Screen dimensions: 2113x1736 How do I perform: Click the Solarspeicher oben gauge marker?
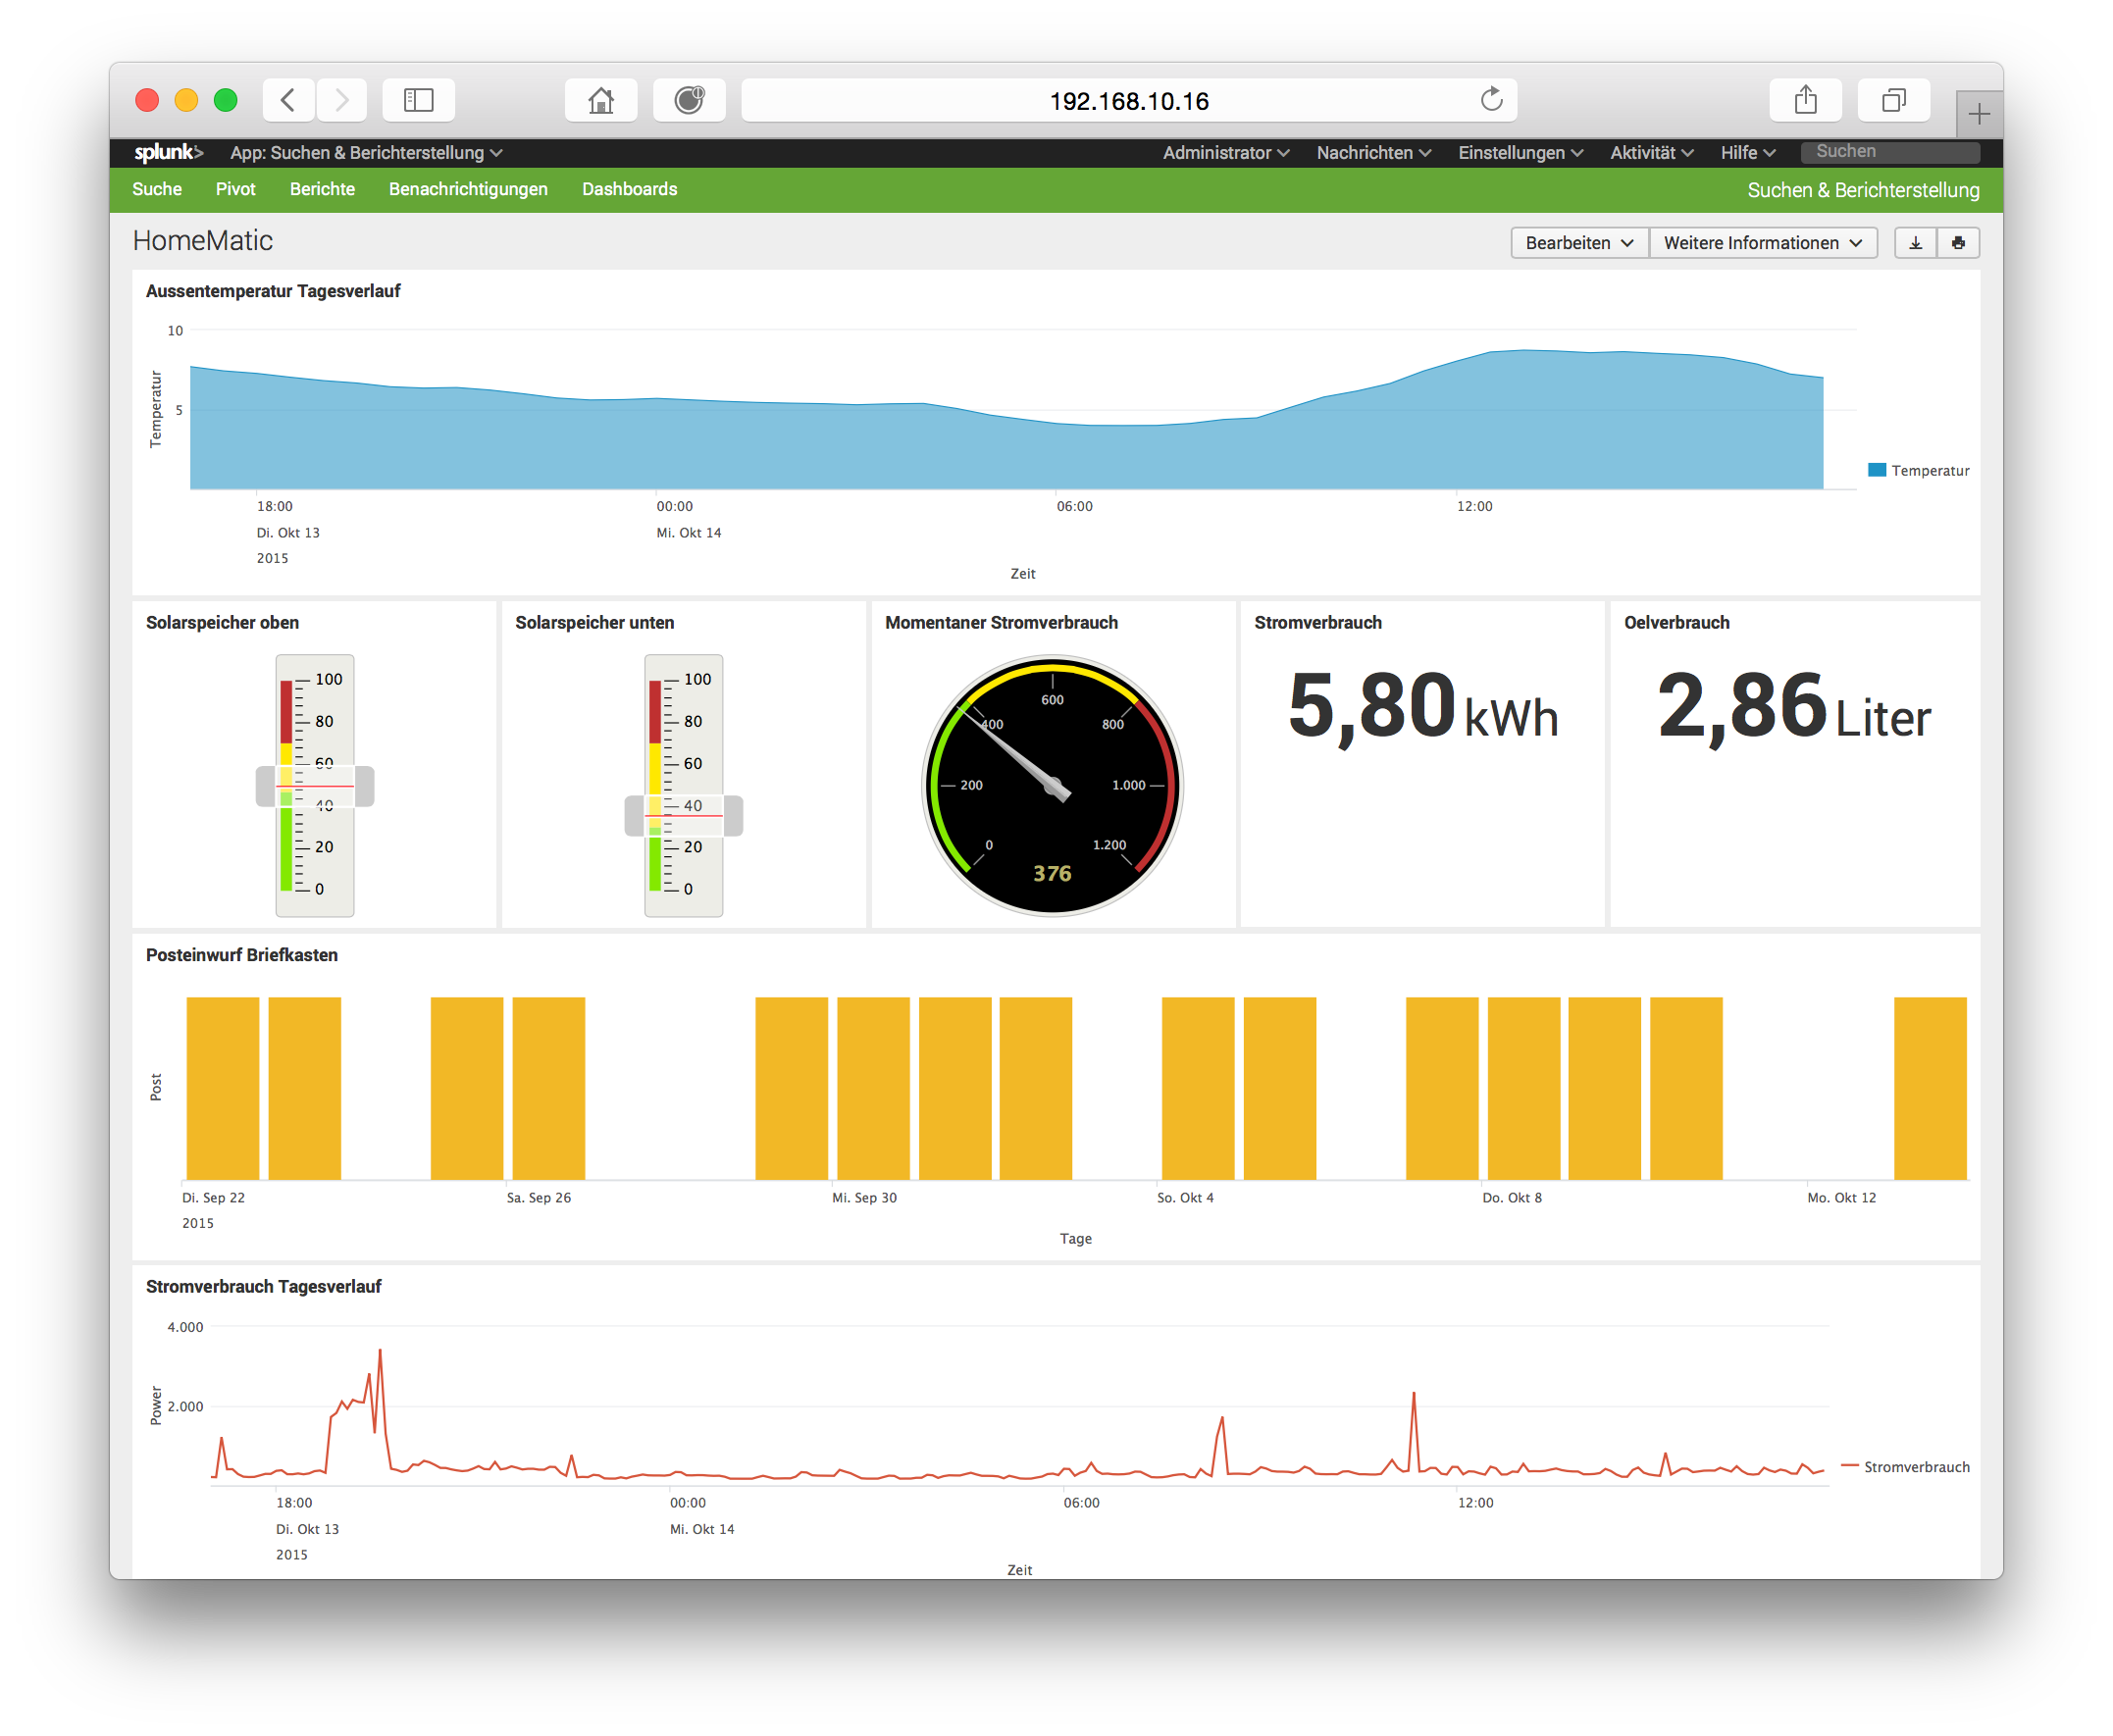[315, 786]
